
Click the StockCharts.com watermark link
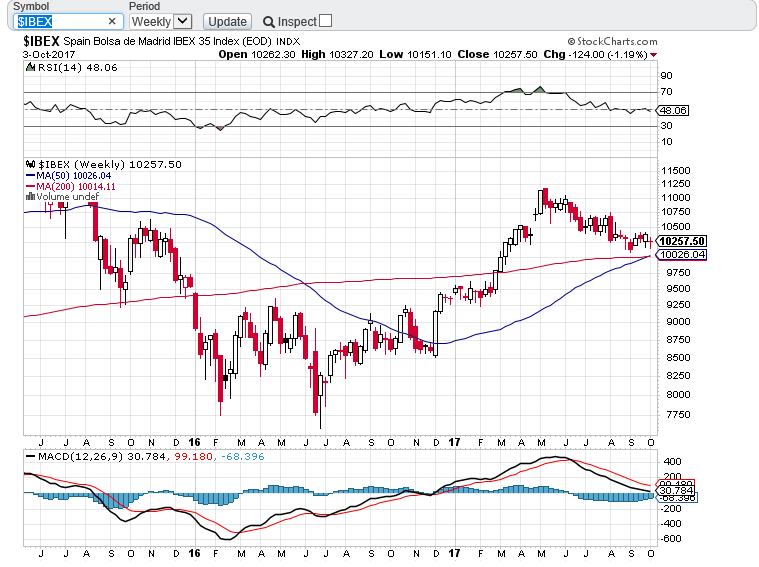click(612, 41)
